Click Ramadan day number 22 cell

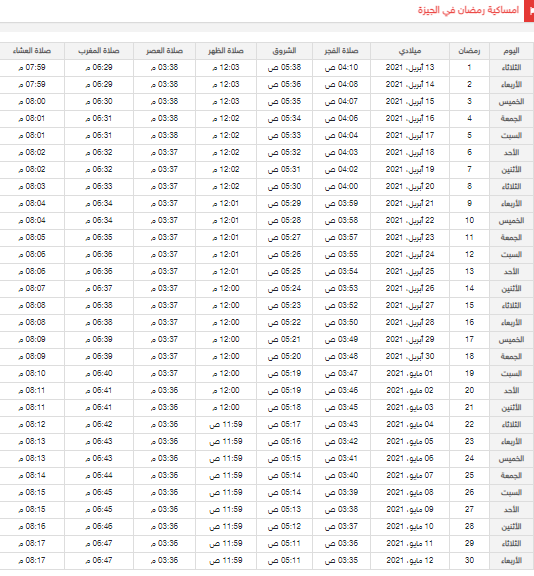pyautogui.click(x=469, y=424)
